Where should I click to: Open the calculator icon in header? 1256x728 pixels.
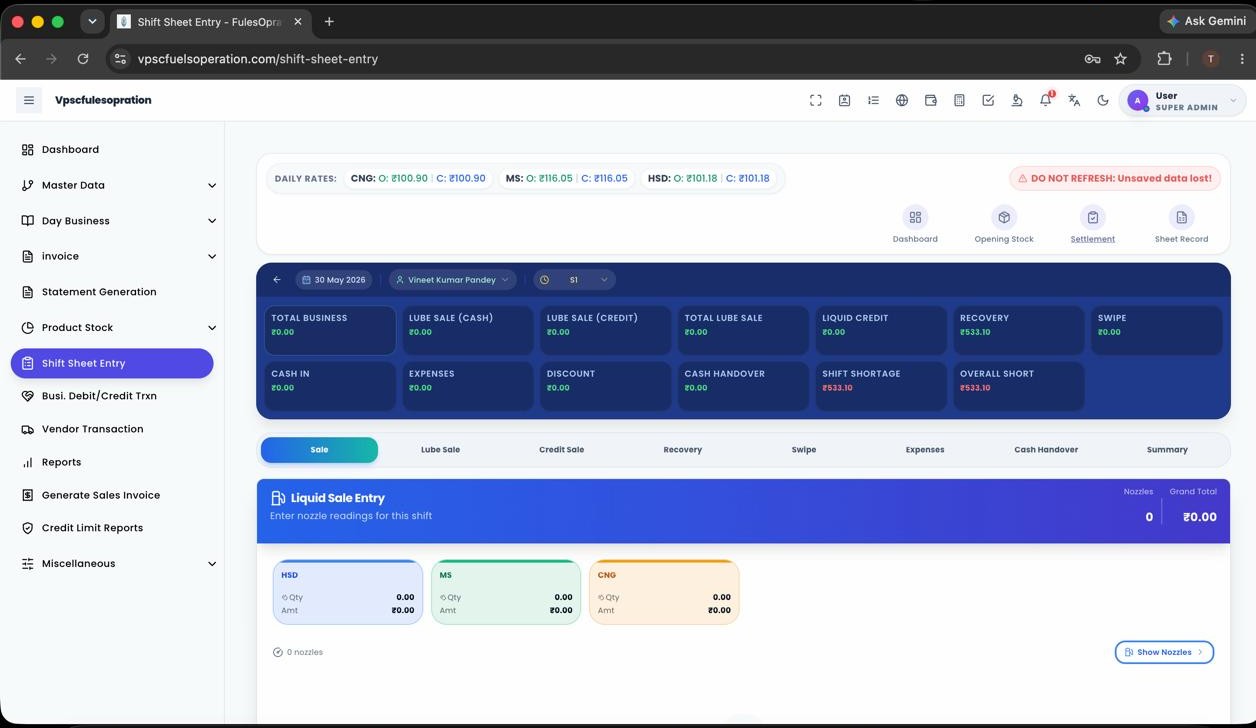coord(959,100)
